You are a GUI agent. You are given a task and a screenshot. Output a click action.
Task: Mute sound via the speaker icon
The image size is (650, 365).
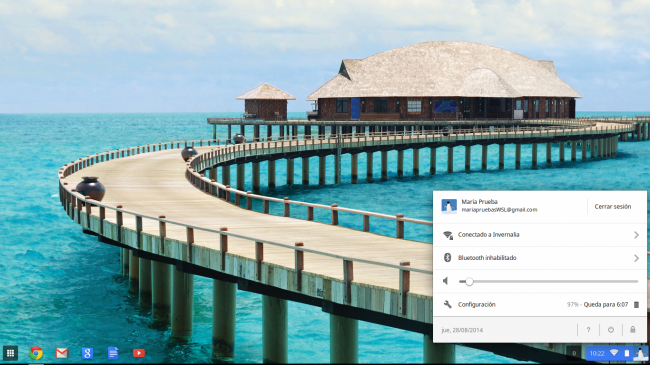(446, 281)
